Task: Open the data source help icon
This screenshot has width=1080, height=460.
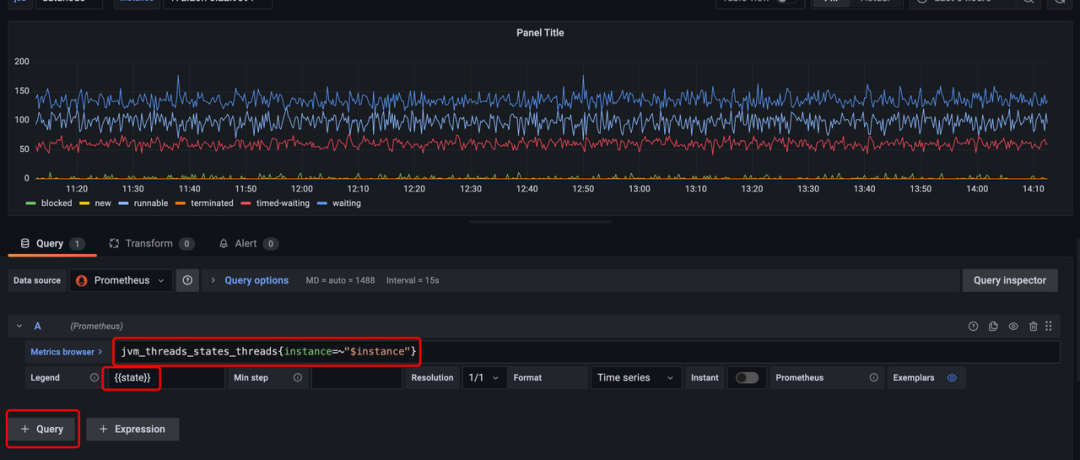Action: pyautogui.click(x=187, y=280)
